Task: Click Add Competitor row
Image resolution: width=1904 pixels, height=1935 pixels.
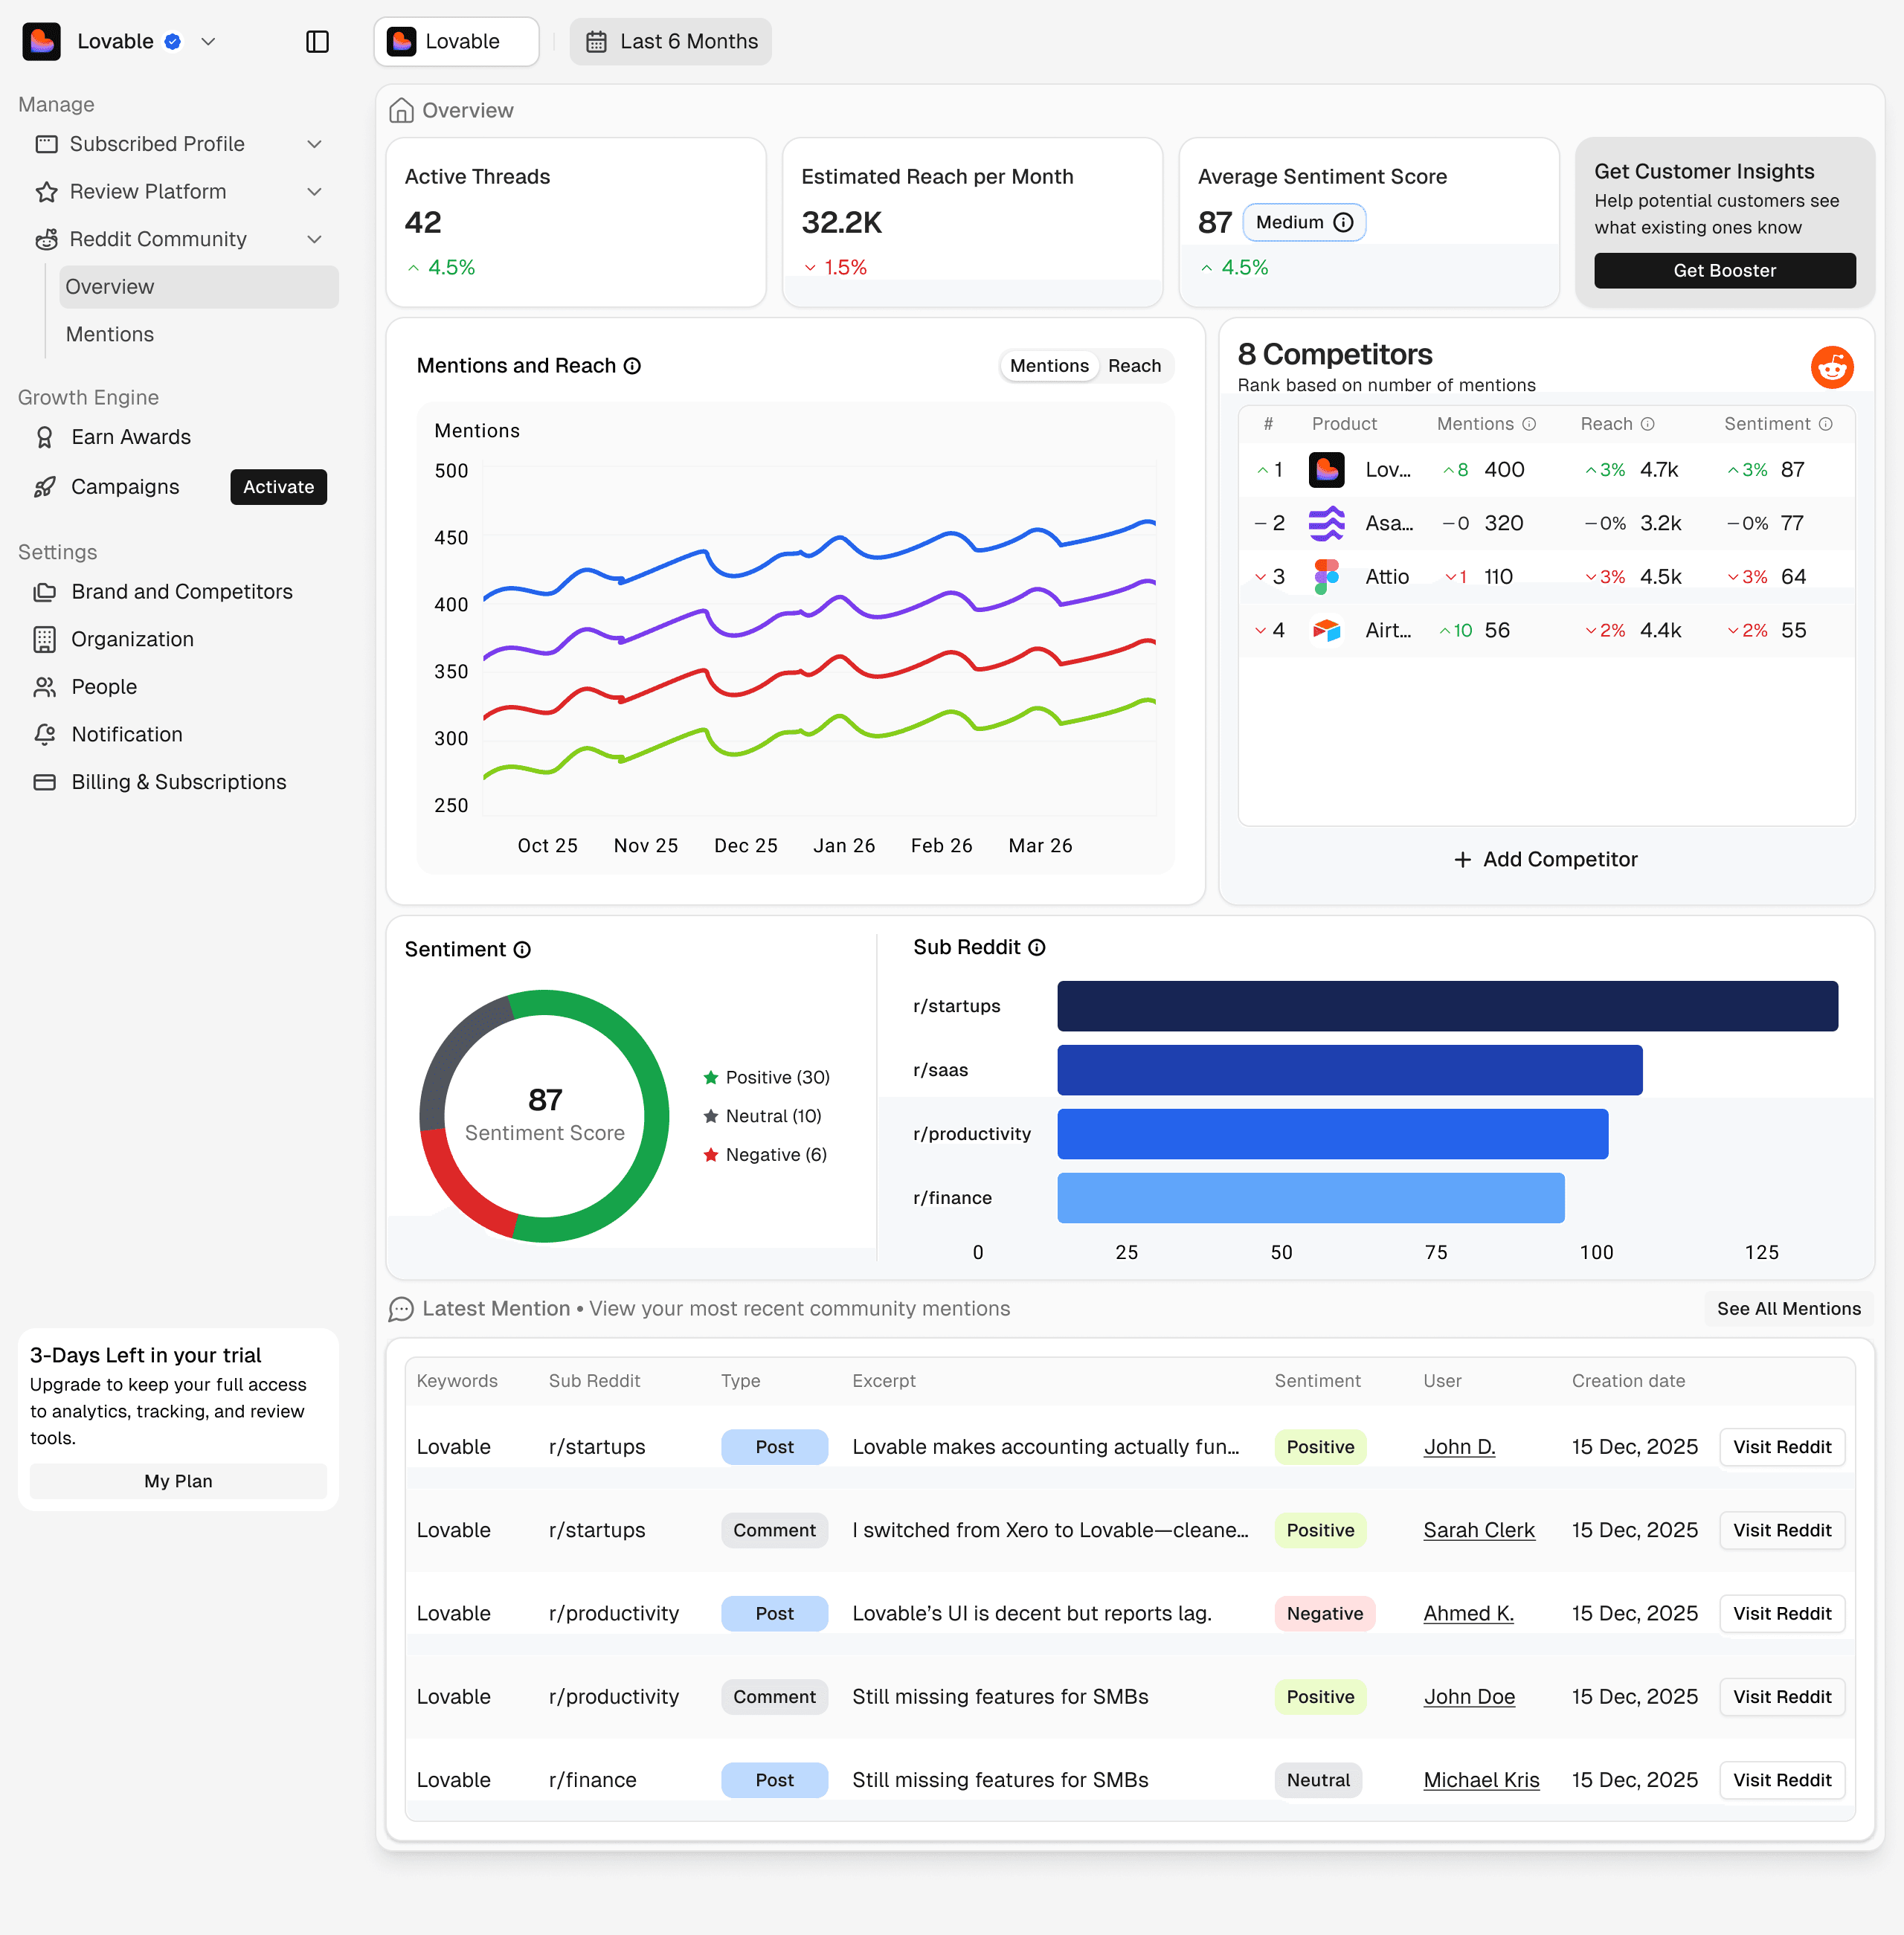Action: pos(1545,859)
